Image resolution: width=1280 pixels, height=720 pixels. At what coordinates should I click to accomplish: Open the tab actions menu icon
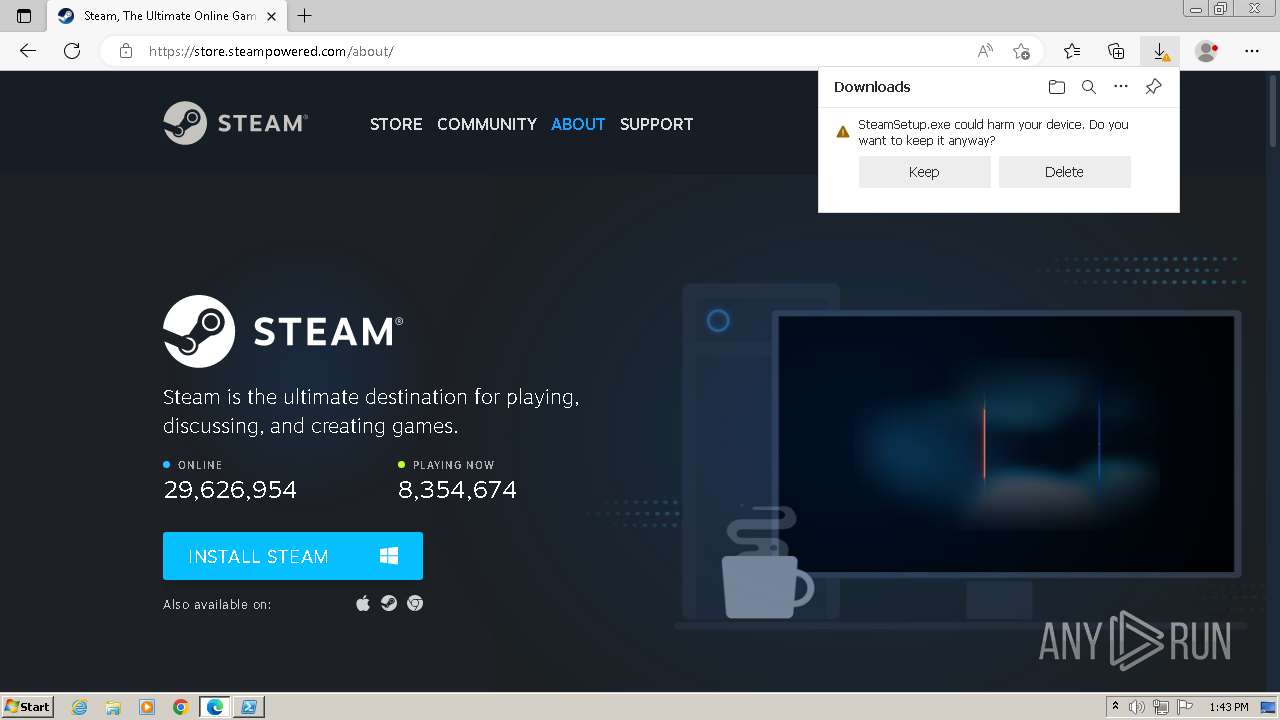tap(24, 16)
